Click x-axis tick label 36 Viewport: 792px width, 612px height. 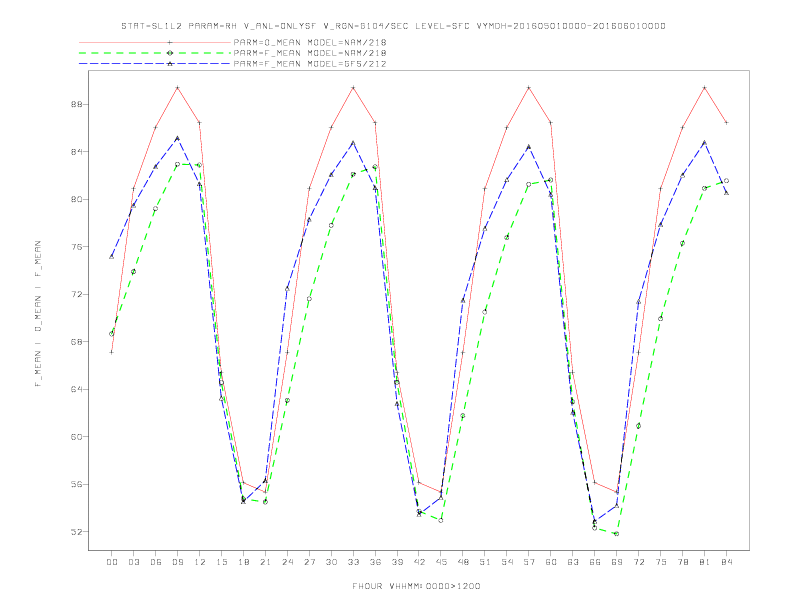[x=375, y=562]
